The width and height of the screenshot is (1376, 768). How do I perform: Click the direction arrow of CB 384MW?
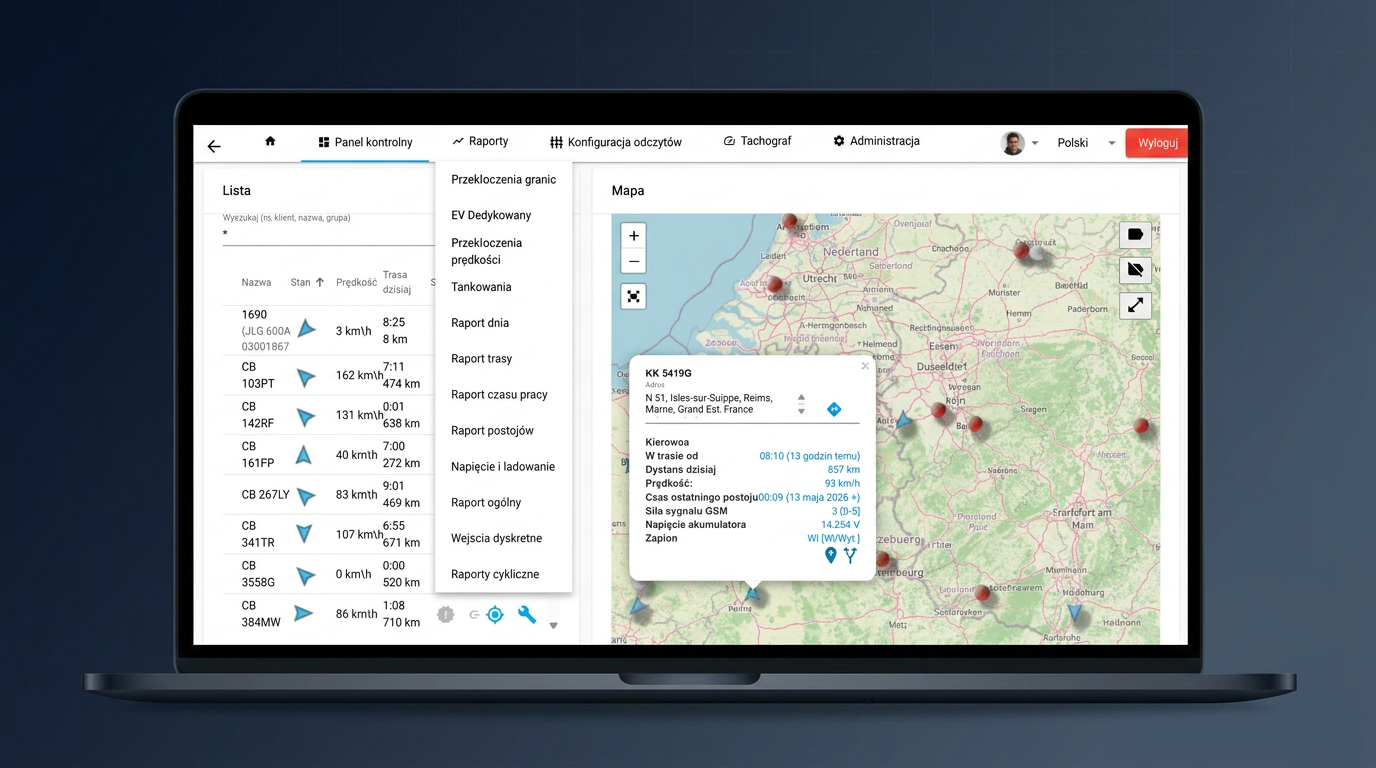pyautogui.click(x=303, y=613)
